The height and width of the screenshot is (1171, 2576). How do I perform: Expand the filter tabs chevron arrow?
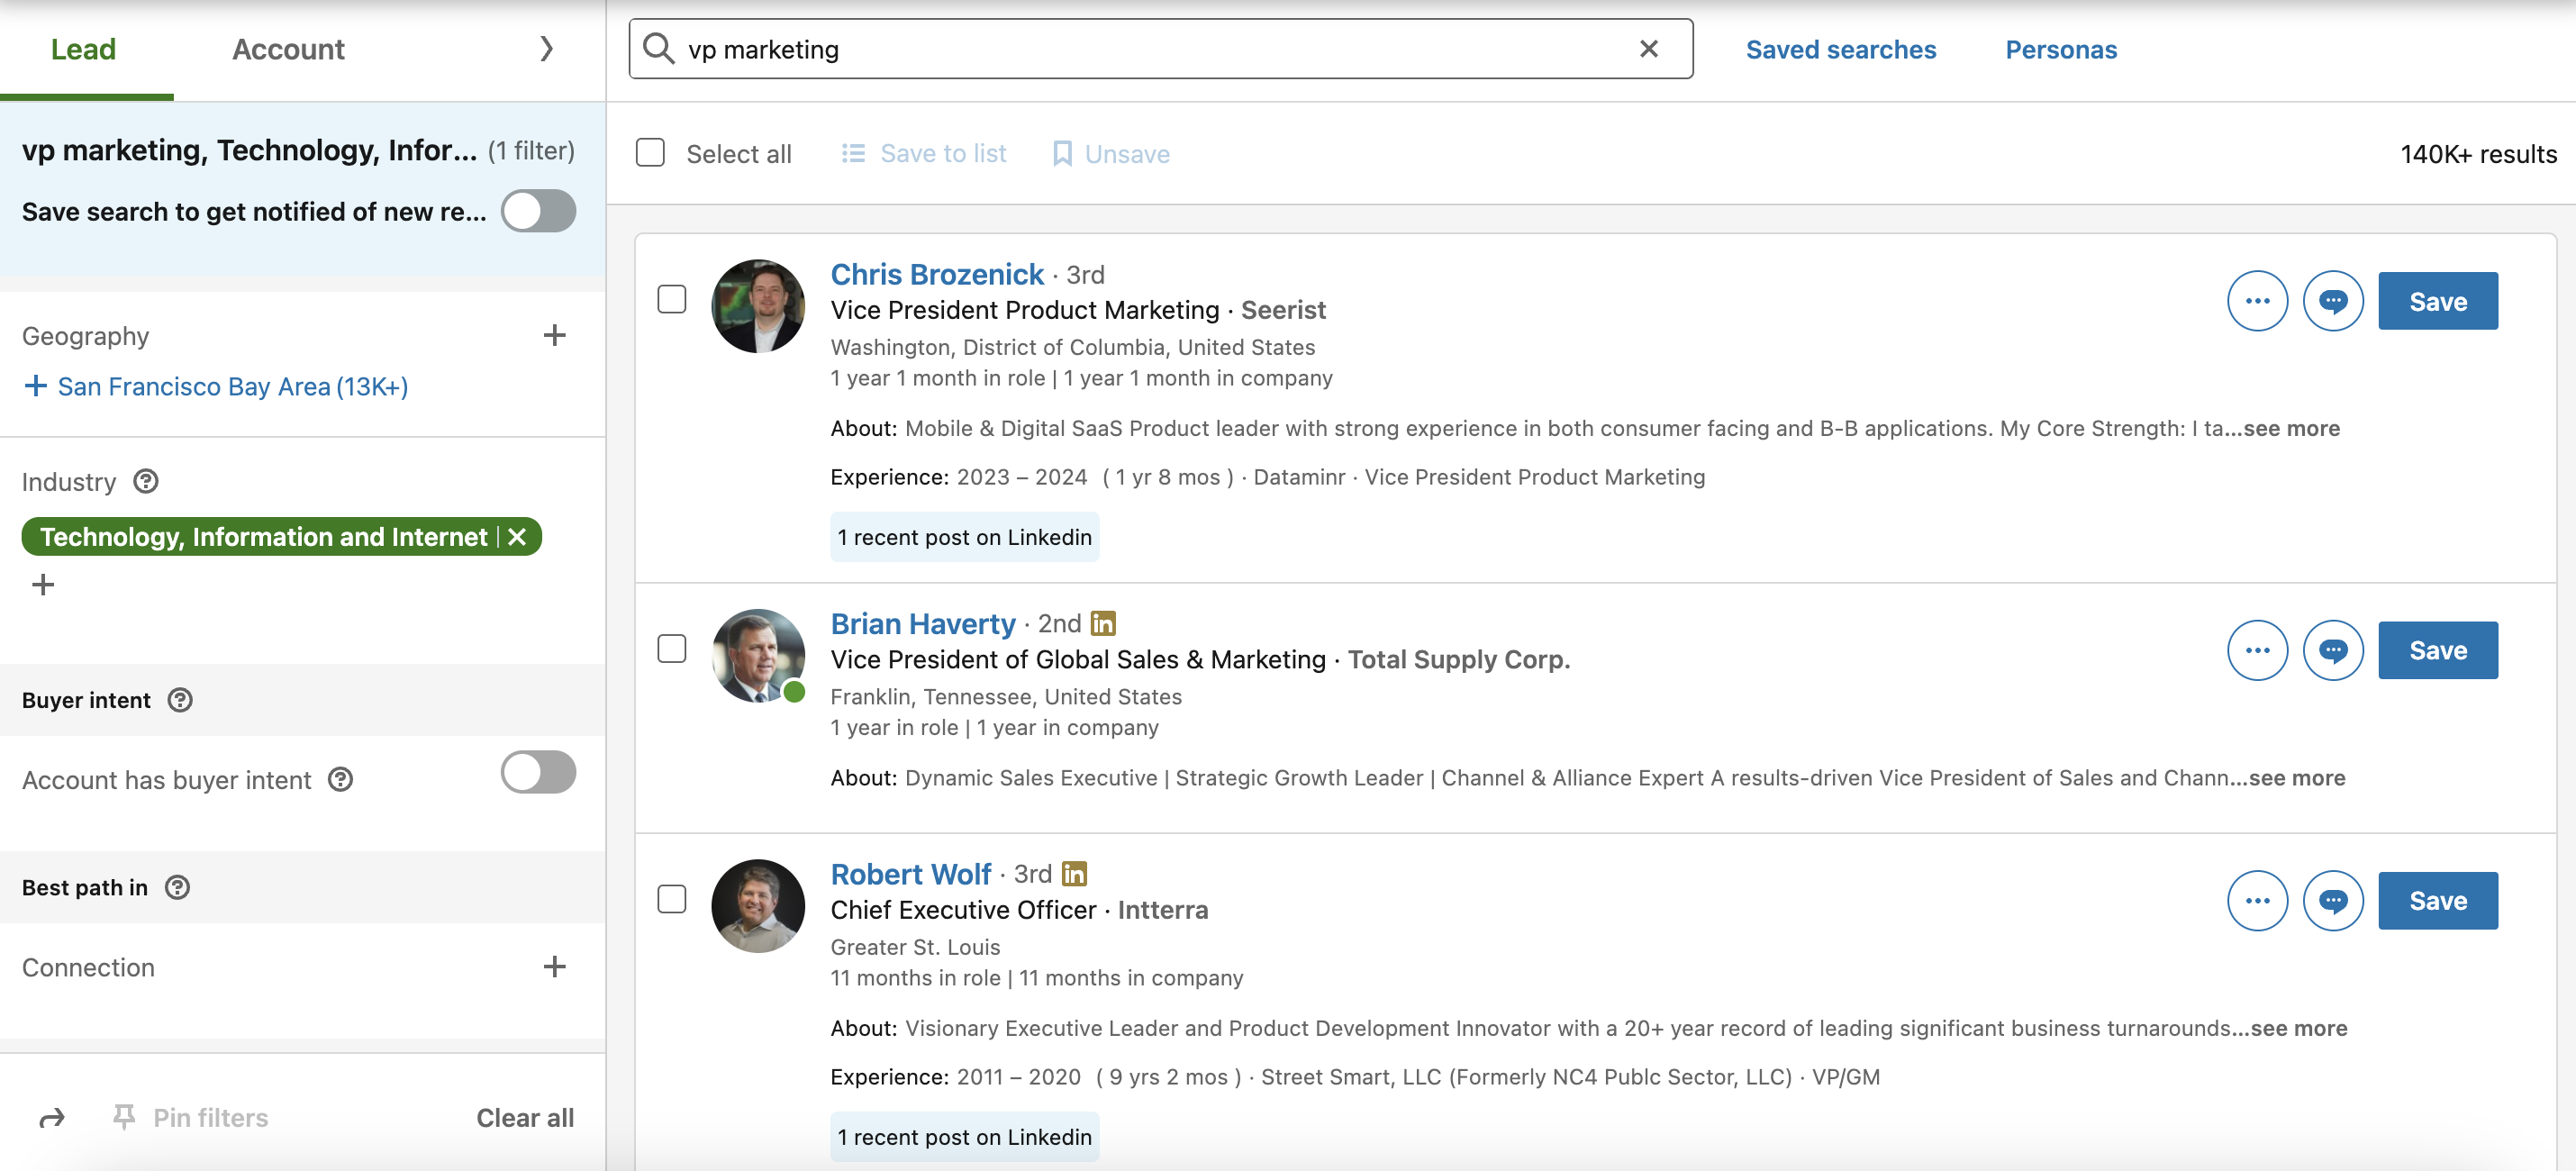tap(546, 49)
